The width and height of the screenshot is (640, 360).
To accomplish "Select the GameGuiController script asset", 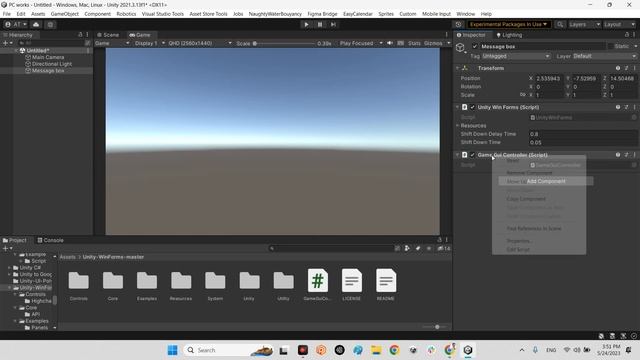I will [x=318, y=281].
